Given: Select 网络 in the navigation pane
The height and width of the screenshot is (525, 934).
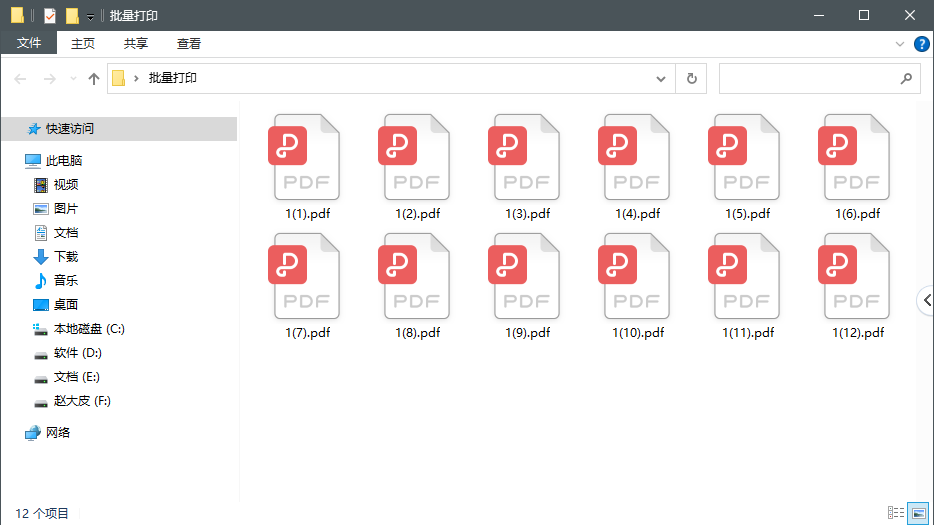Looking at the screenshot, I should click(58, 433).
